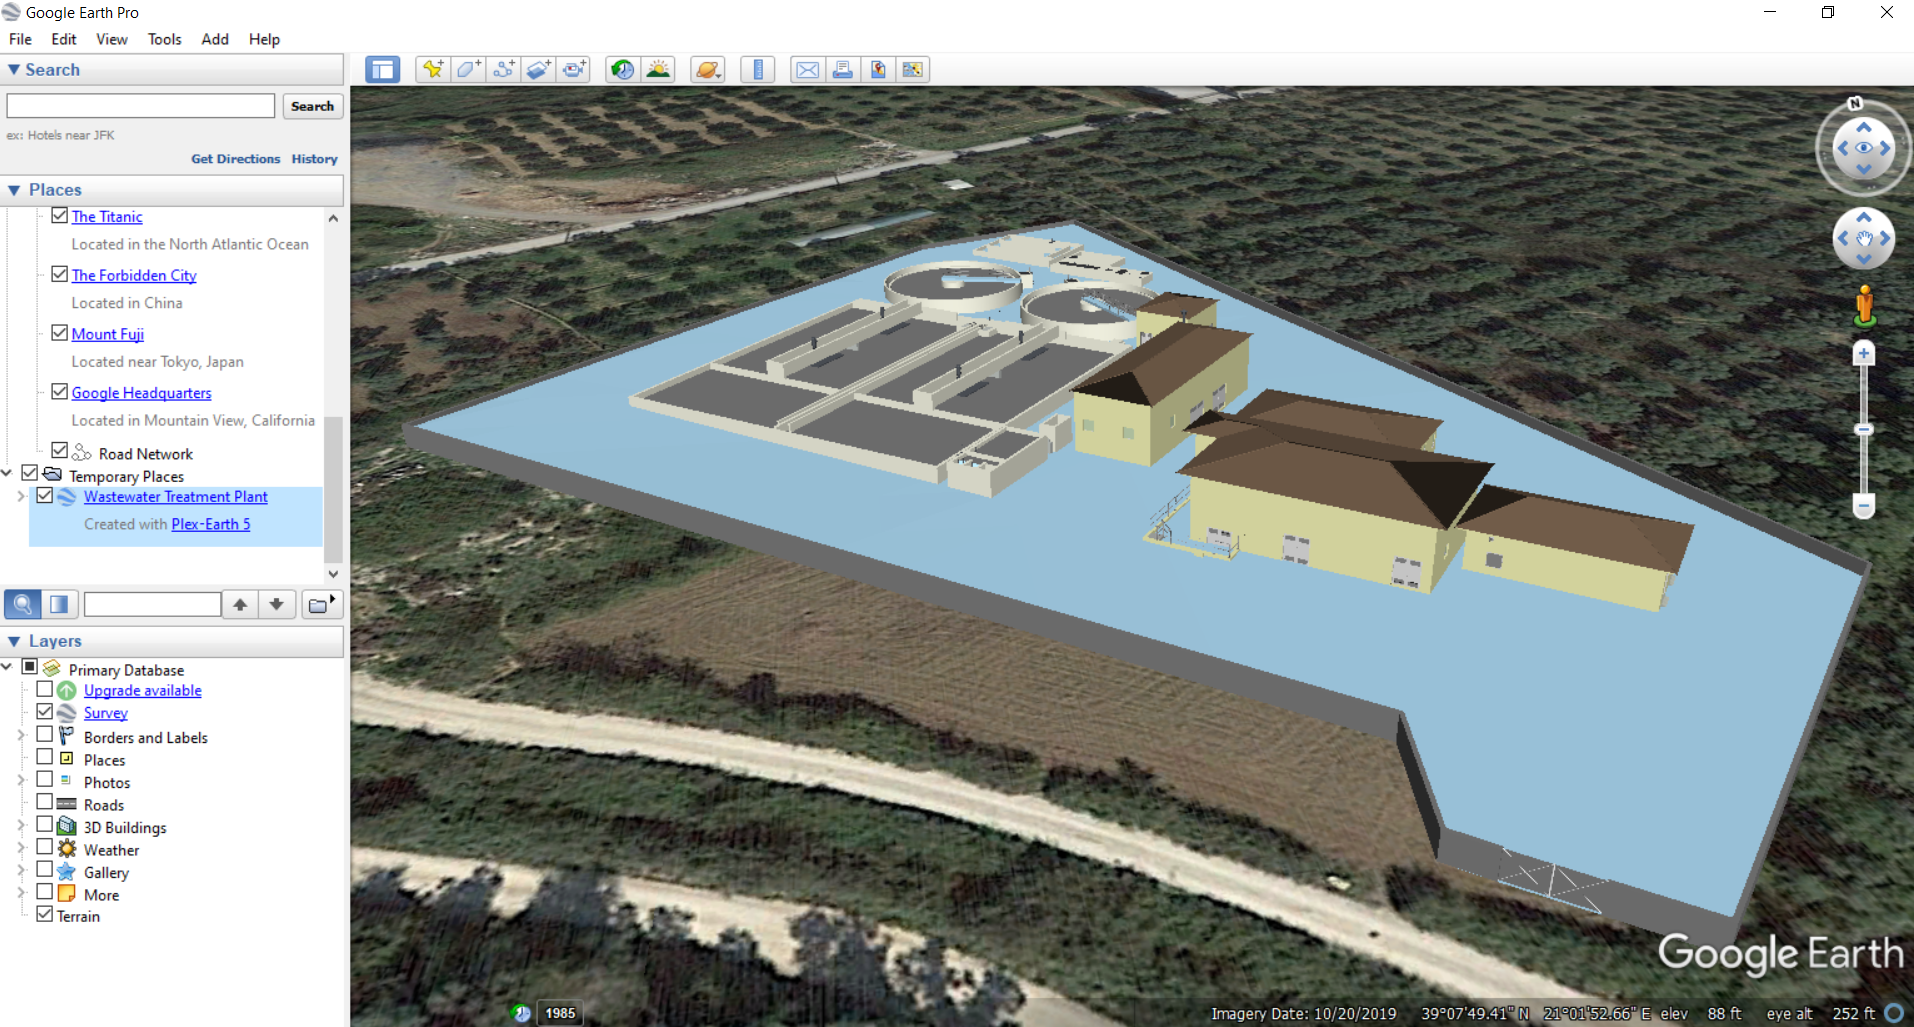
Task: Open the Add menu
Action: (x=215, y=39)
